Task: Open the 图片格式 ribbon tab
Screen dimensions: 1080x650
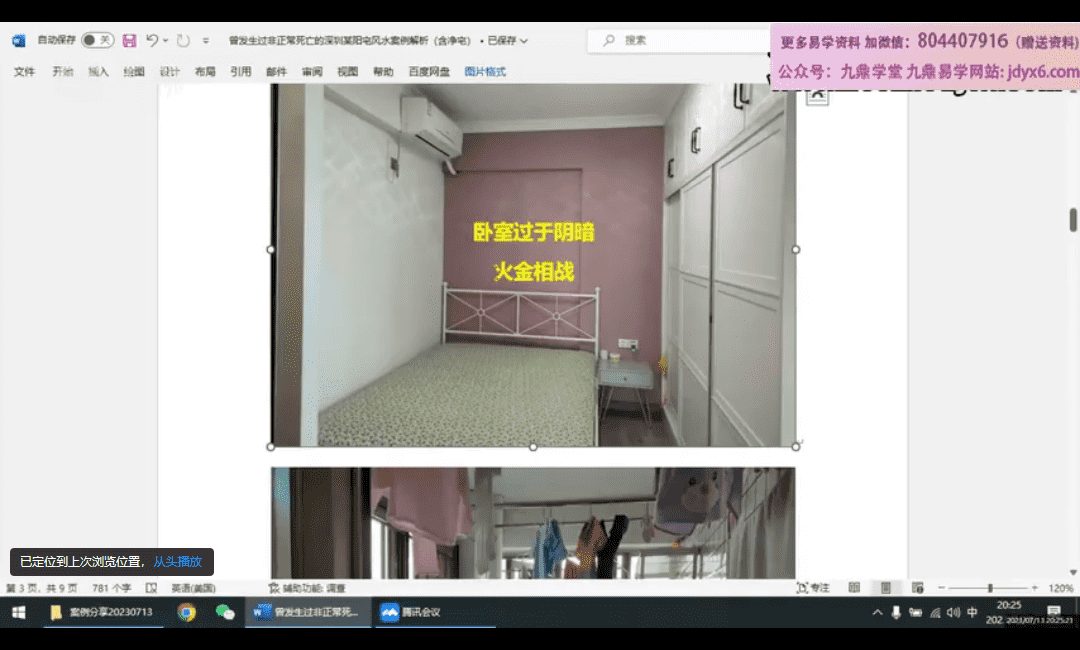Action: 485,72
